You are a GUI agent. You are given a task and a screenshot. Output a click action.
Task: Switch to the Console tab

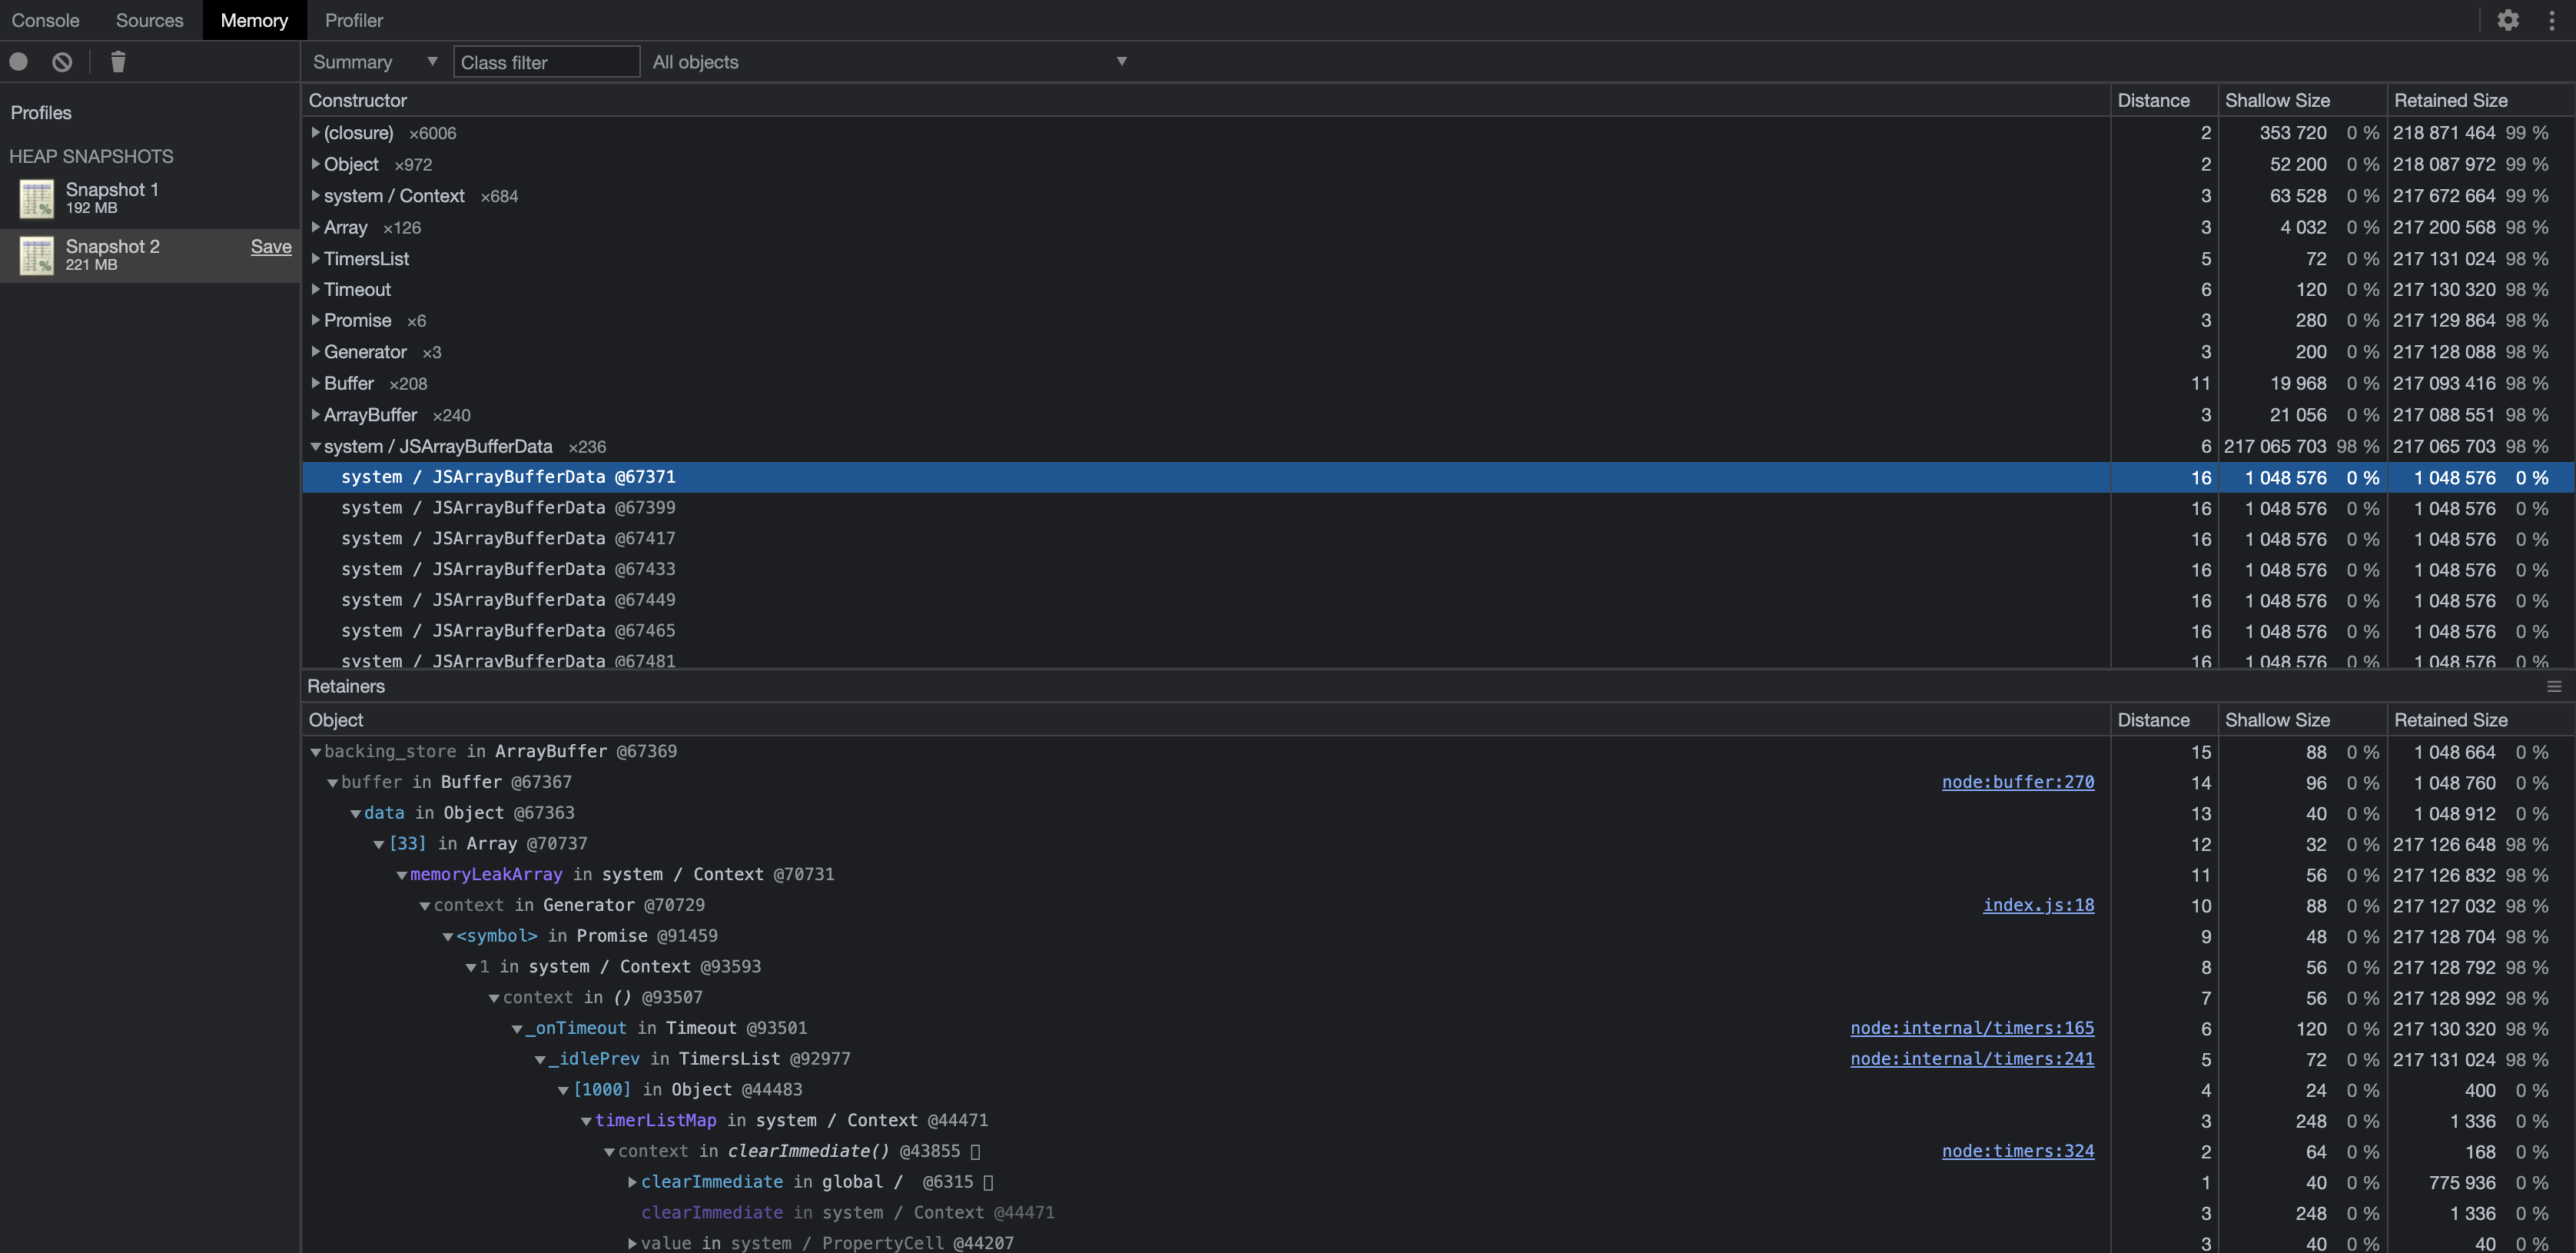coord(45,20)
